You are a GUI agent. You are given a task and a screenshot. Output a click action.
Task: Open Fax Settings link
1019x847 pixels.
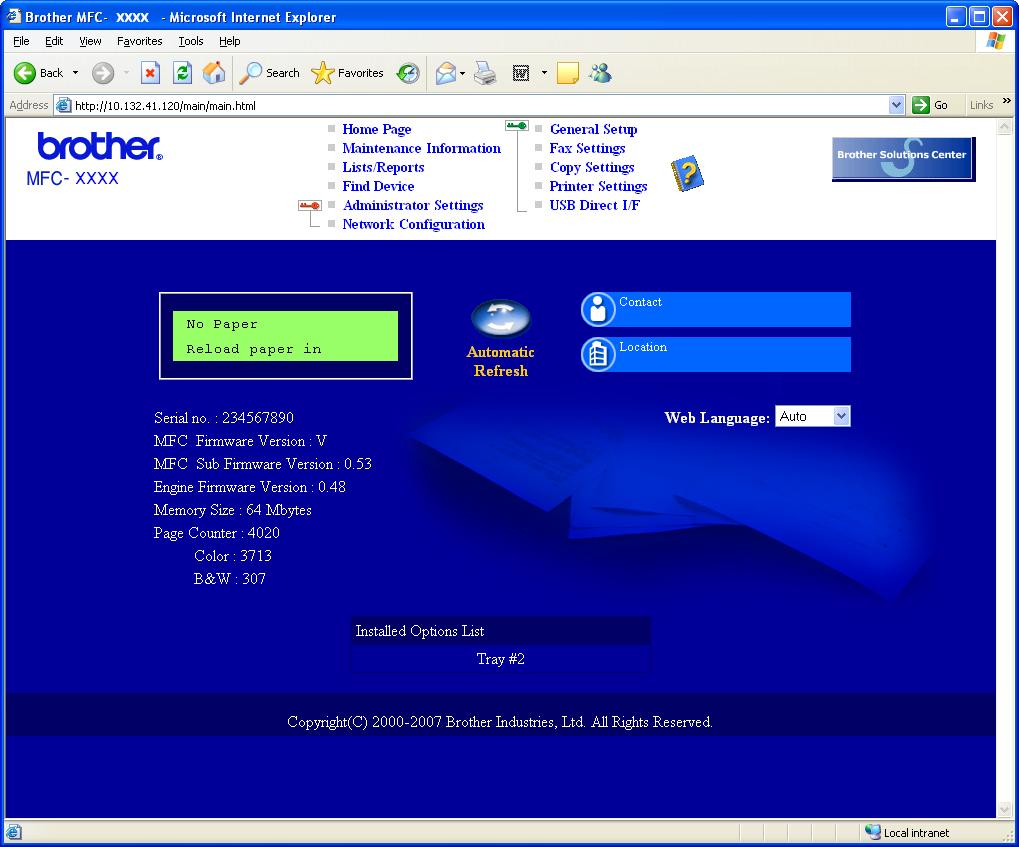click(x=587, y=148)
